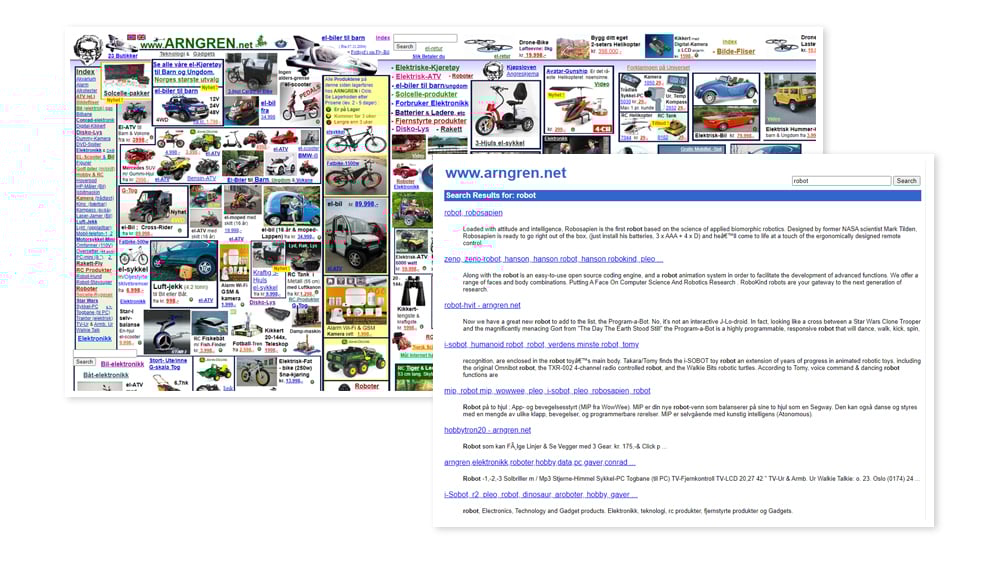Image resolution: width=1000 pixels, height=563 pixels.
Task: Open the Mercedes self-balancing scooter image
Action: [x=166, y=334]
